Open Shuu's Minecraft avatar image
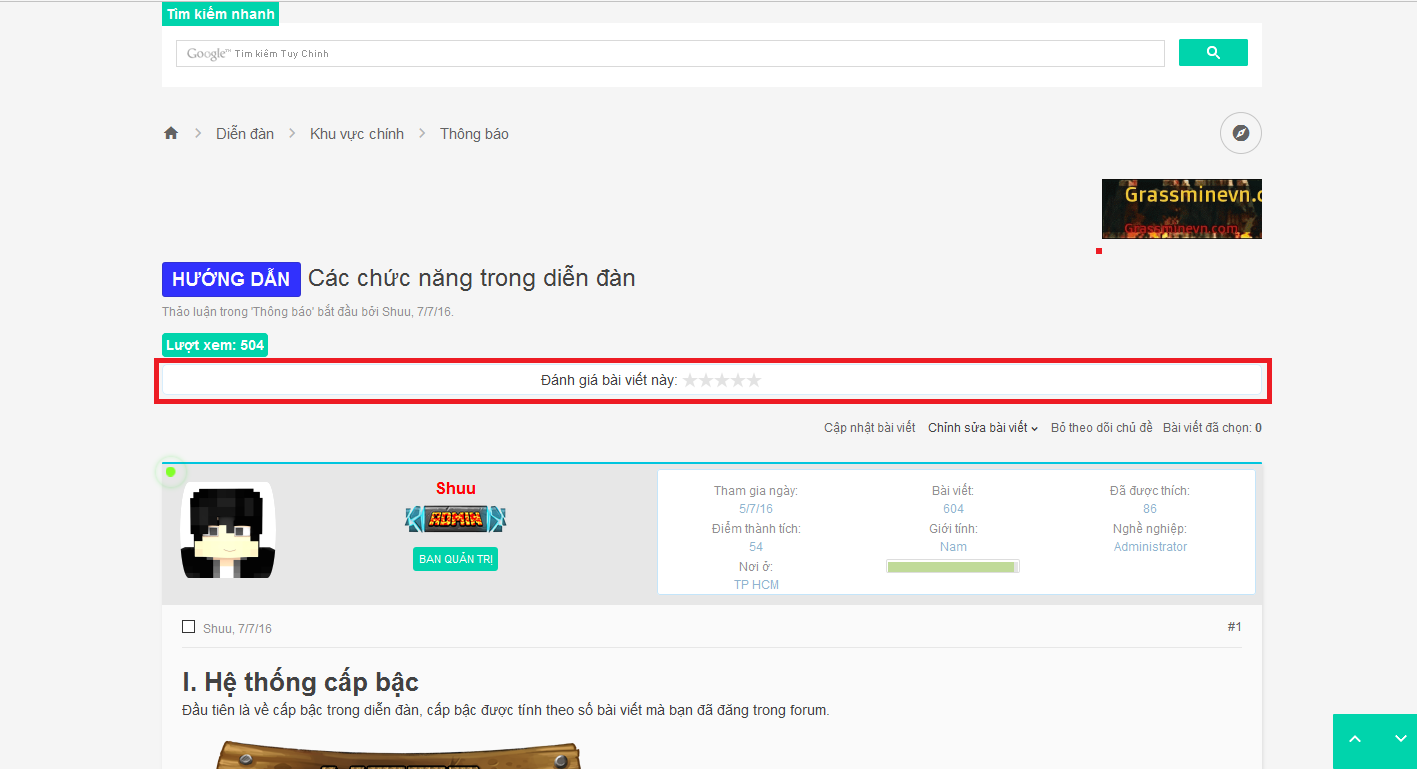The height and width of the screenshot is (769, 1417). (227, 530)
